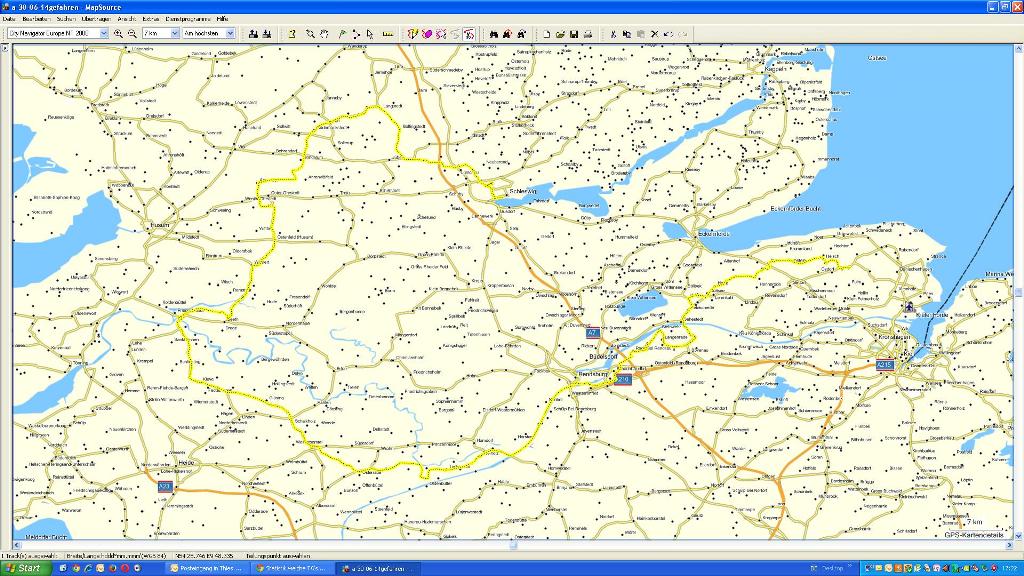Screen dimensions: 1024x576
Task: Open the map product dropdown
Action: pyautogui.click(x=103, y=33)
